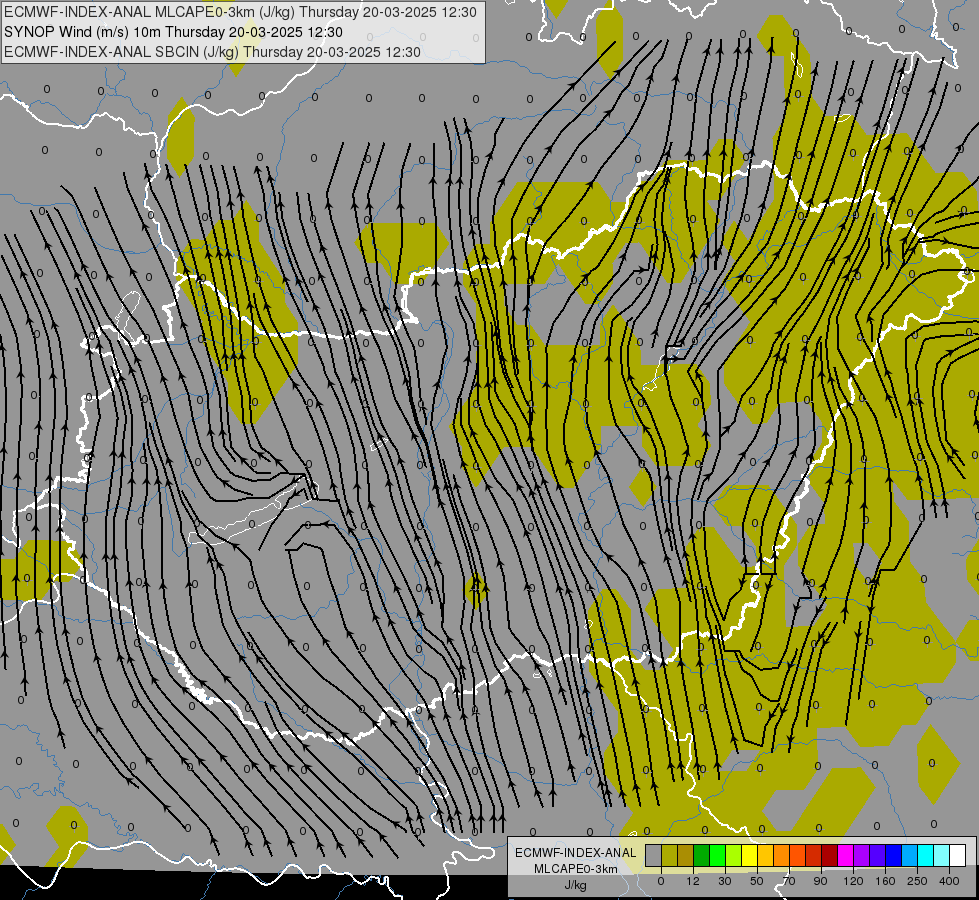Image resolution: width=979 pixels, height=900 pixels.
Task: Click the 90 value on the scale
Action: 820,881
